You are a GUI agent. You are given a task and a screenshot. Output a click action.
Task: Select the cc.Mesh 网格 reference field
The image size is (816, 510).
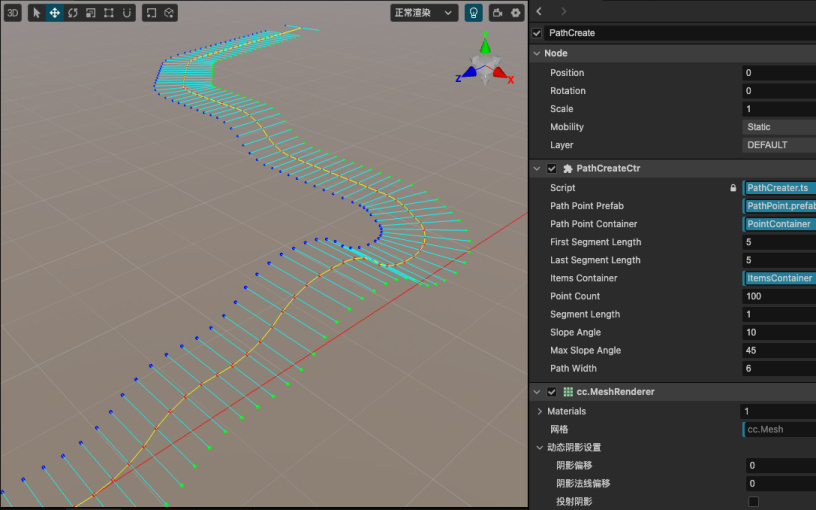tap(779, 429)
